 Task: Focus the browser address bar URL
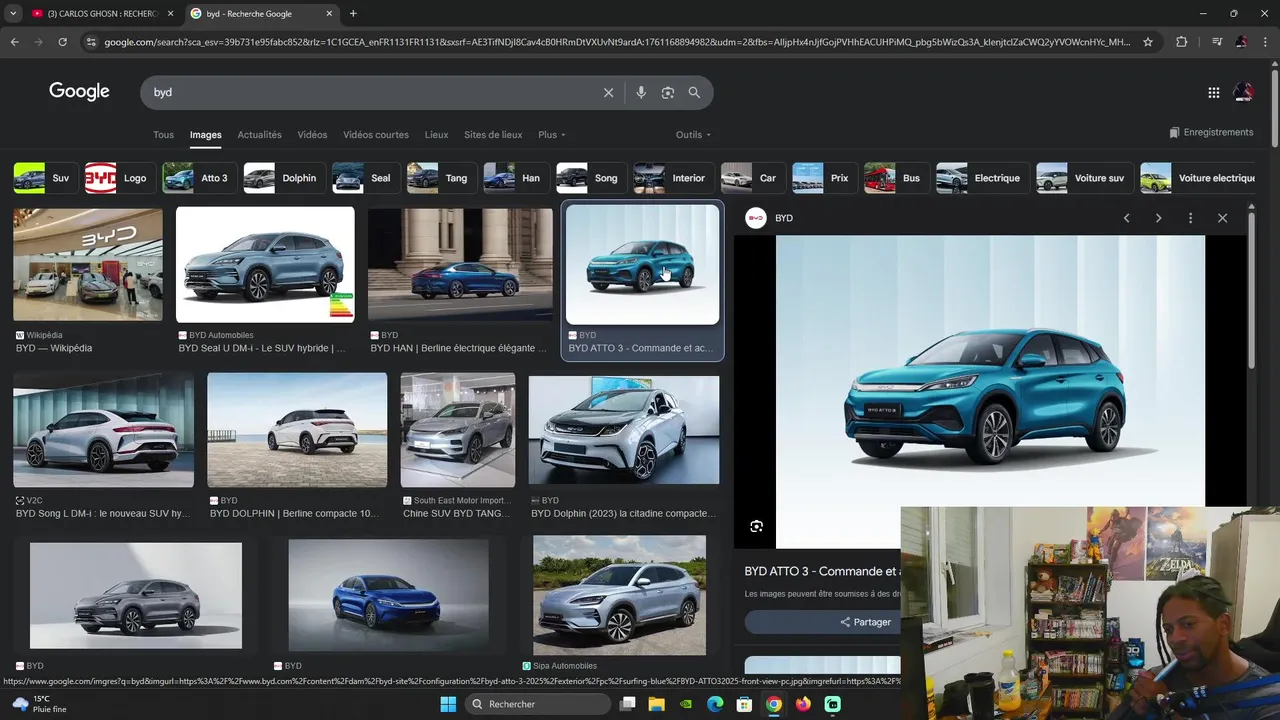pyautogui.click(x=618, y=42)
